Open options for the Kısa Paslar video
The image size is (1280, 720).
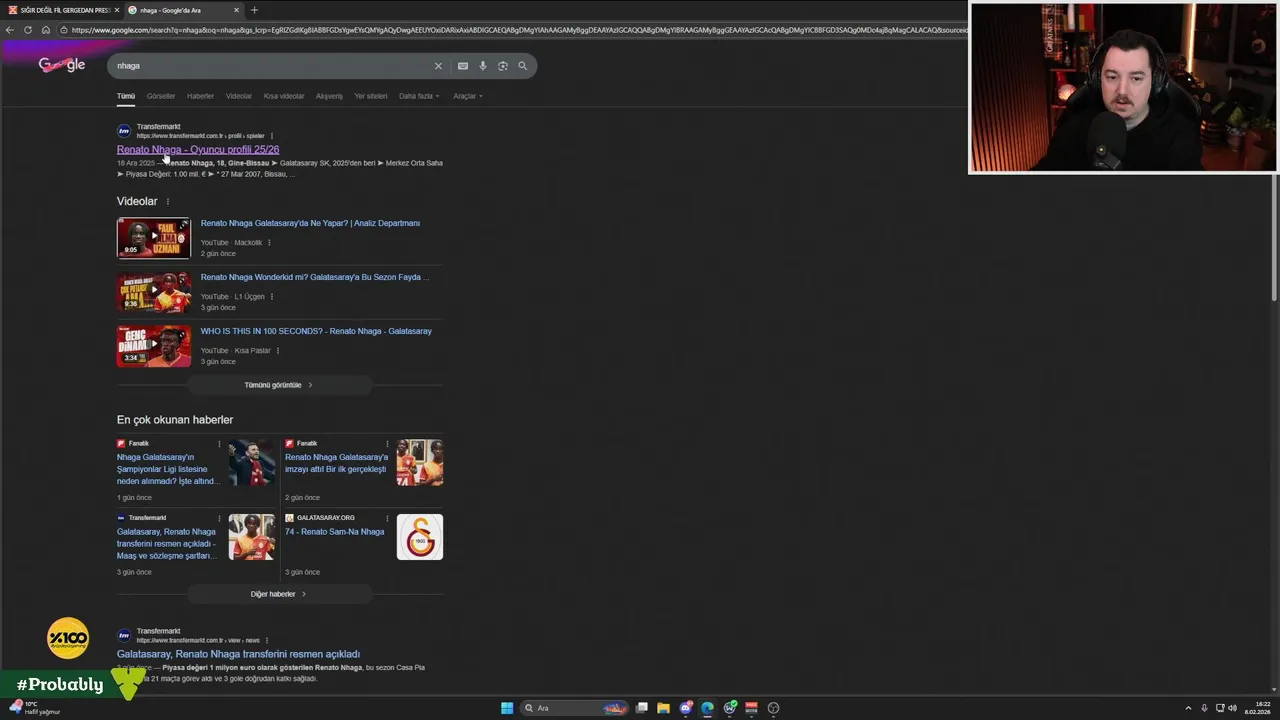(x=277, y=351)
